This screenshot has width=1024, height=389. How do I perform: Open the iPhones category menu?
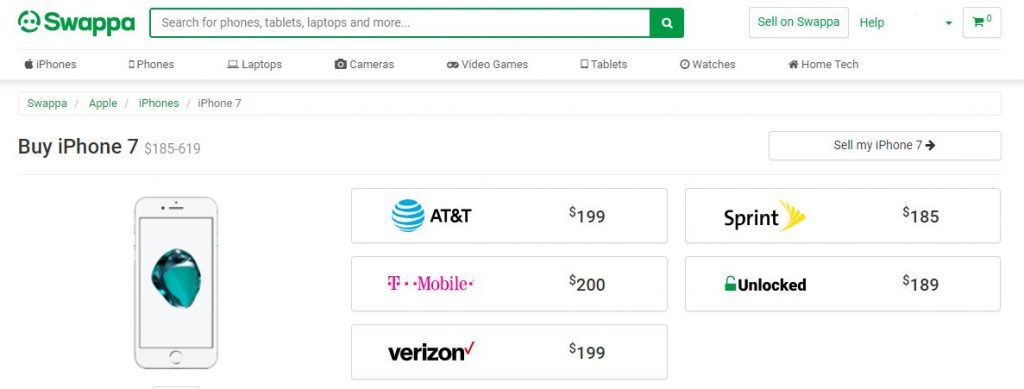coord(50,64)
